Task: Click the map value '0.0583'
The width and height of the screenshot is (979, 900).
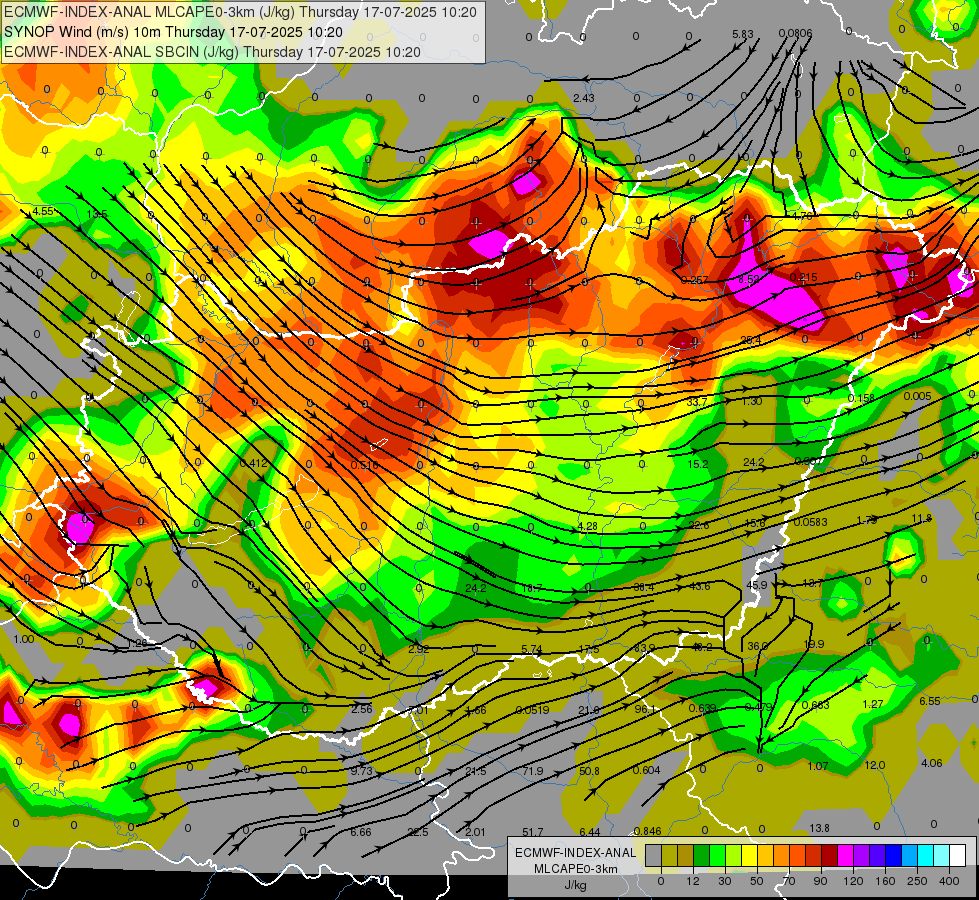Action: tap(810, 522)
